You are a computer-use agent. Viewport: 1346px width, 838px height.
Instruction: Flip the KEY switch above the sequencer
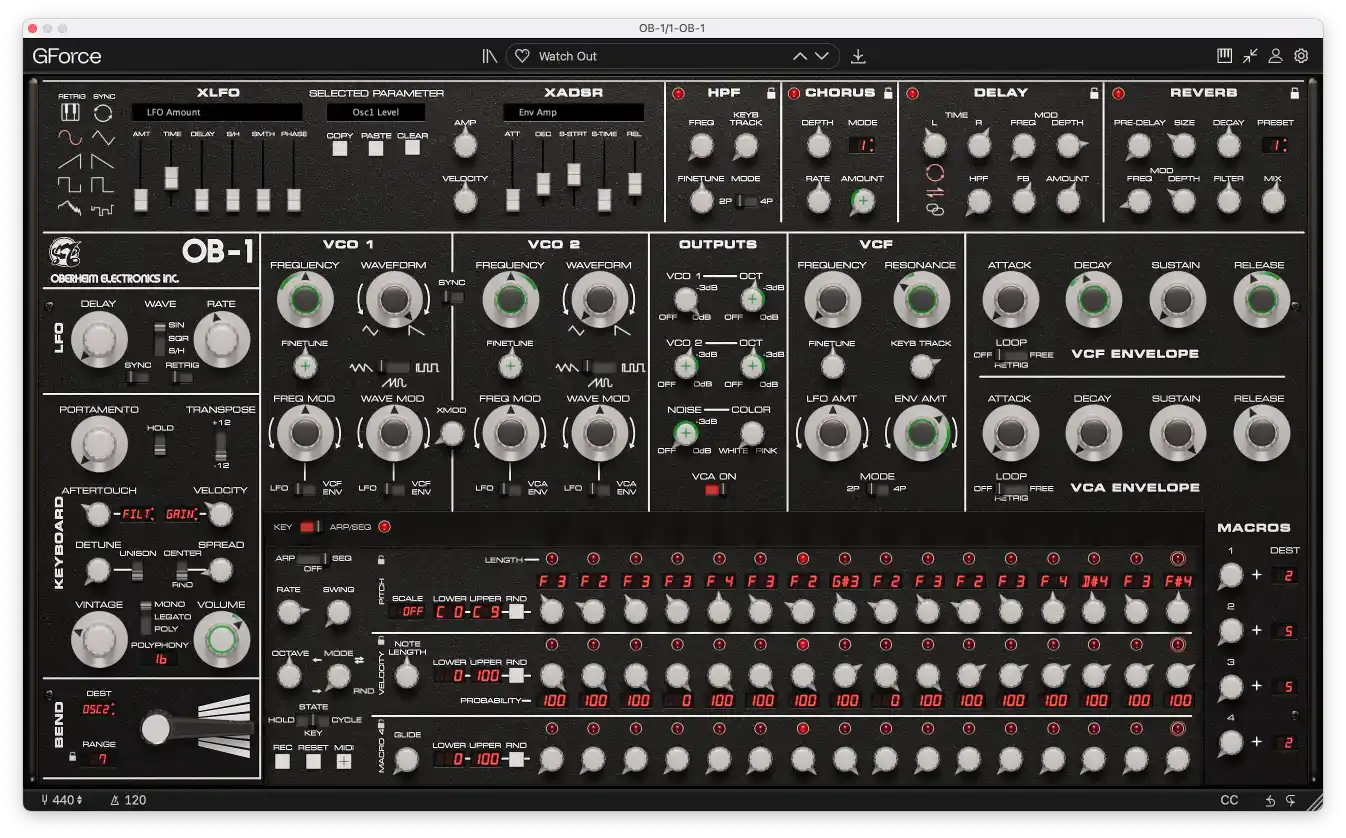(x=309, y=526)
